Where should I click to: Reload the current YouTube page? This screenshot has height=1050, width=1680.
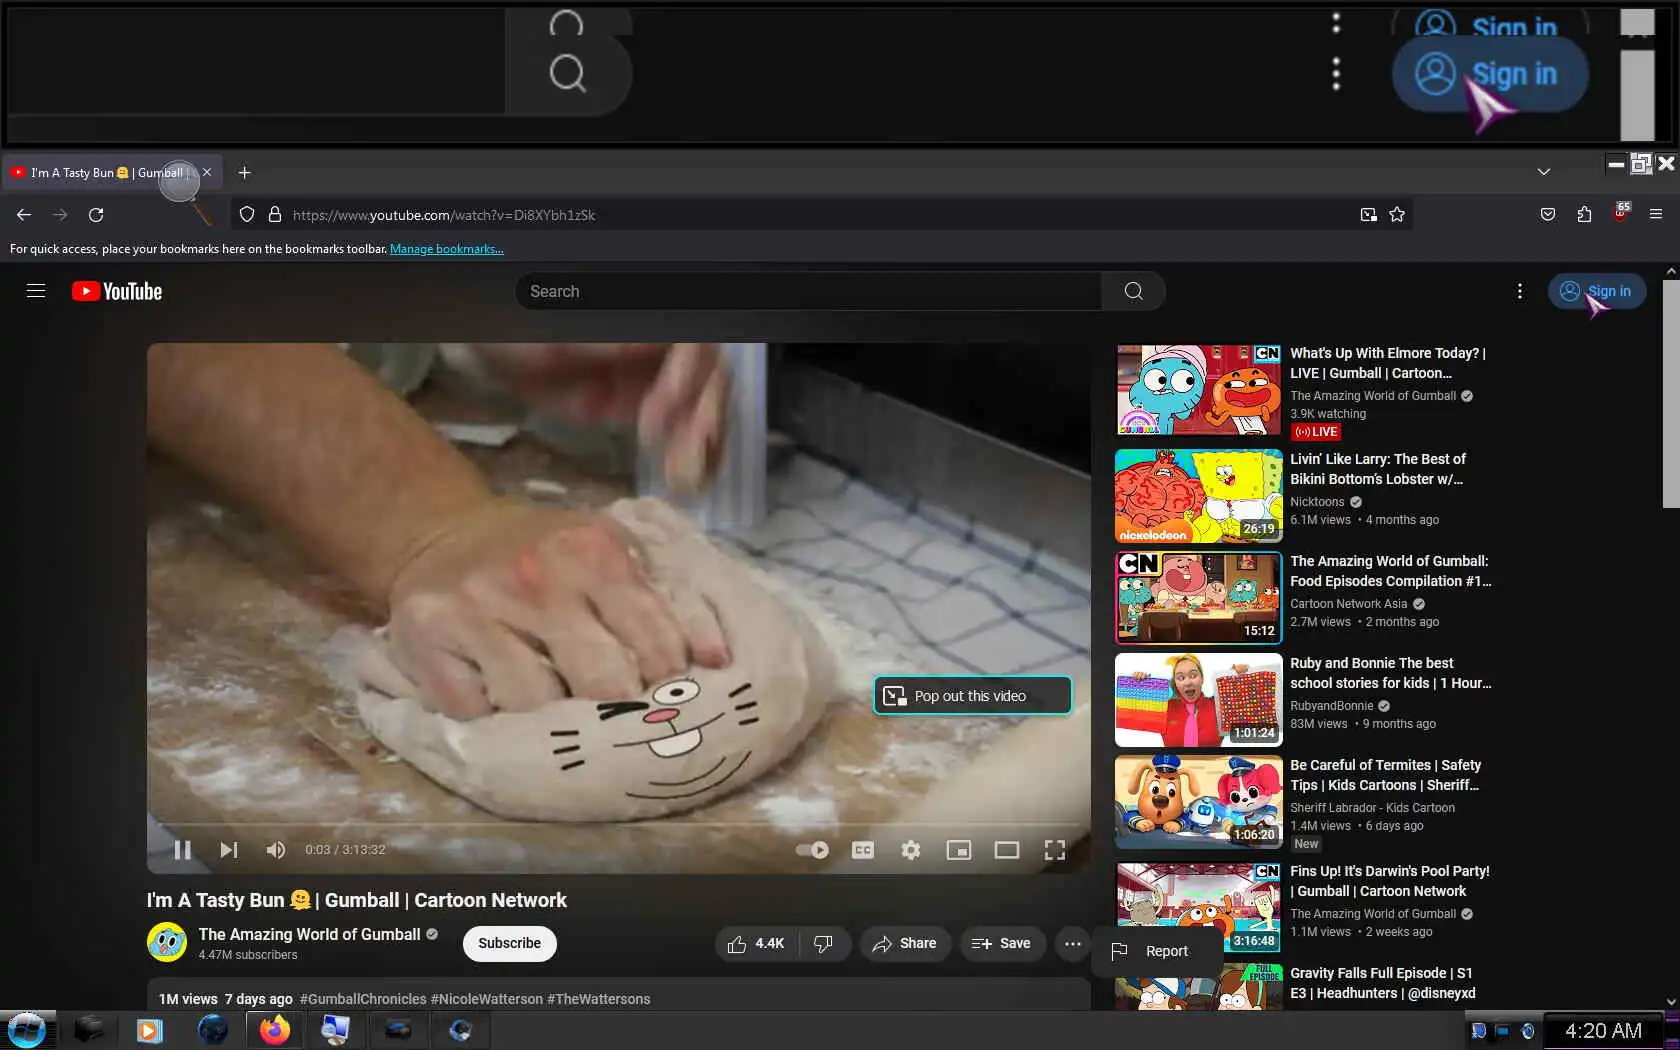(x=96, y=215)
